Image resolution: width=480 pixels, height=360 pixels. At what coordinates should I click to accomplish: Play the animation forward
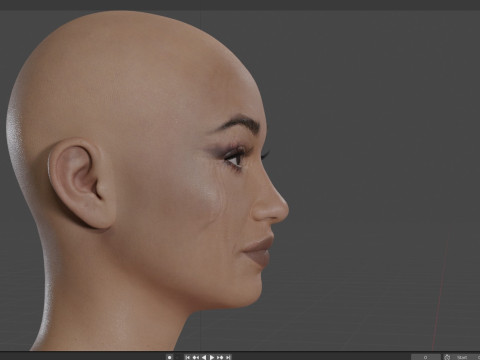pyautogui.click(x=212, y=357)
